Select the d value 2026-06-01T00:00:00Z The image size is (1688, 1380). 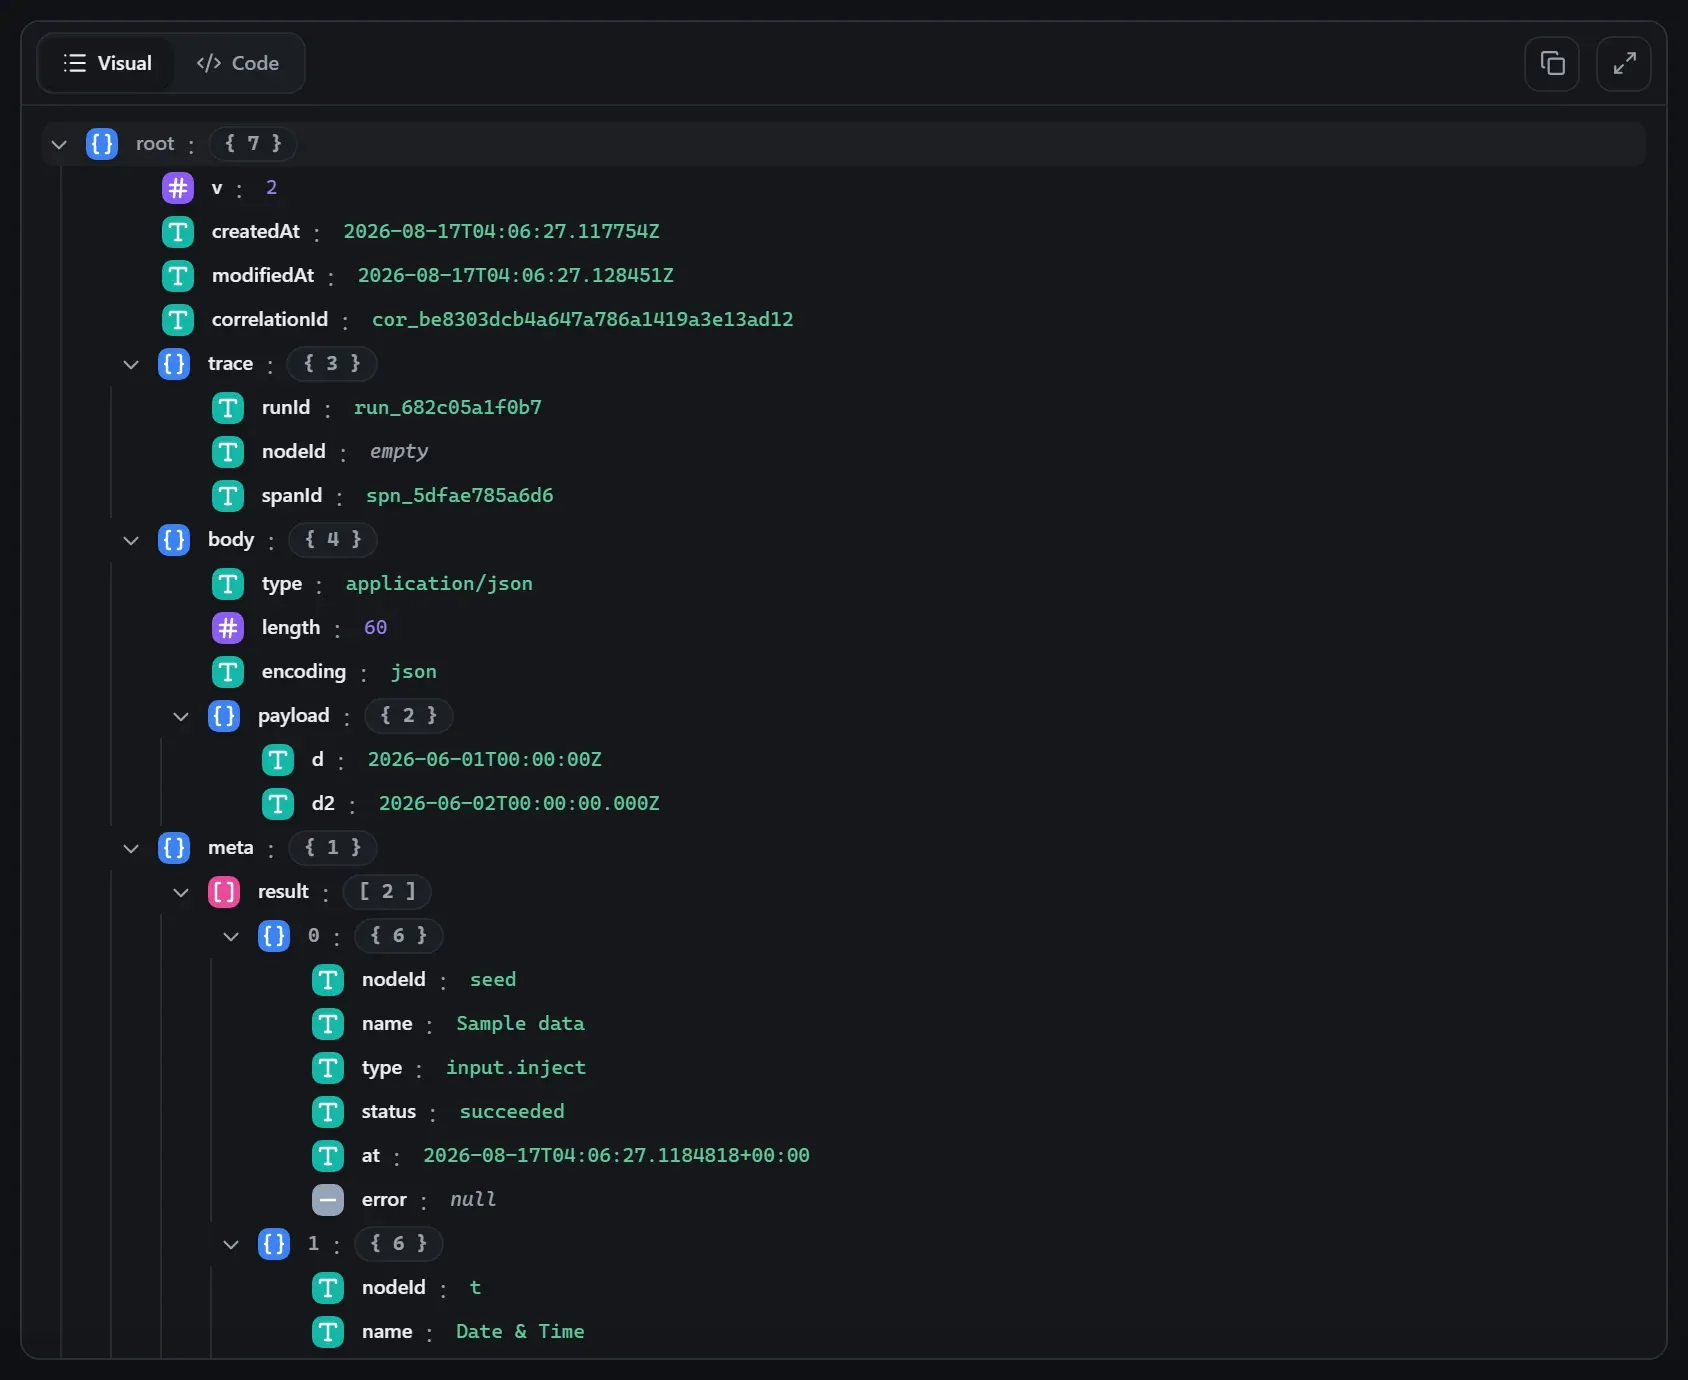485,760
